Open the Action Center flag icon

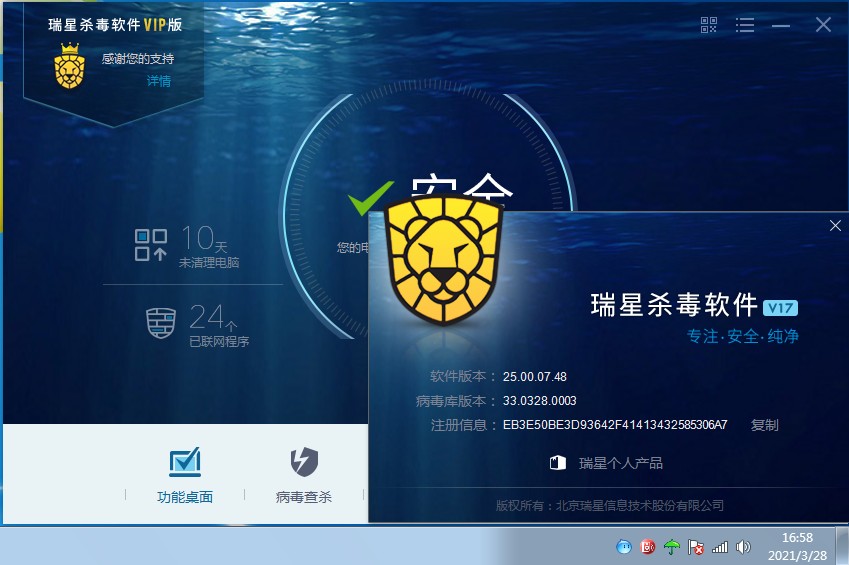point(696,547)
